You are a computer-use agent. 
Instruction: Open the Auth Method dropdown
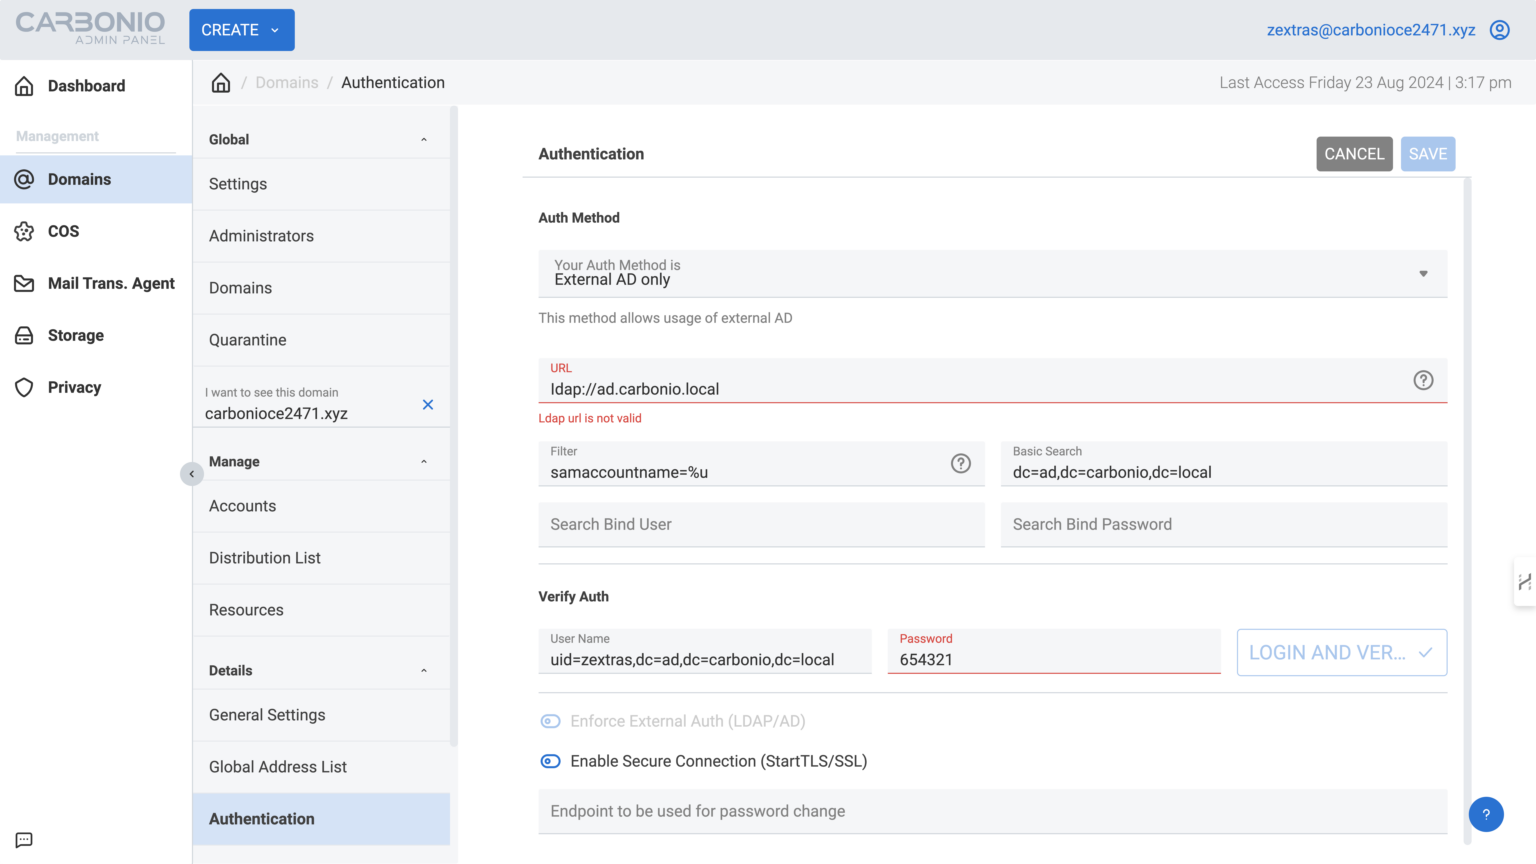click(x=1422, y=273)
